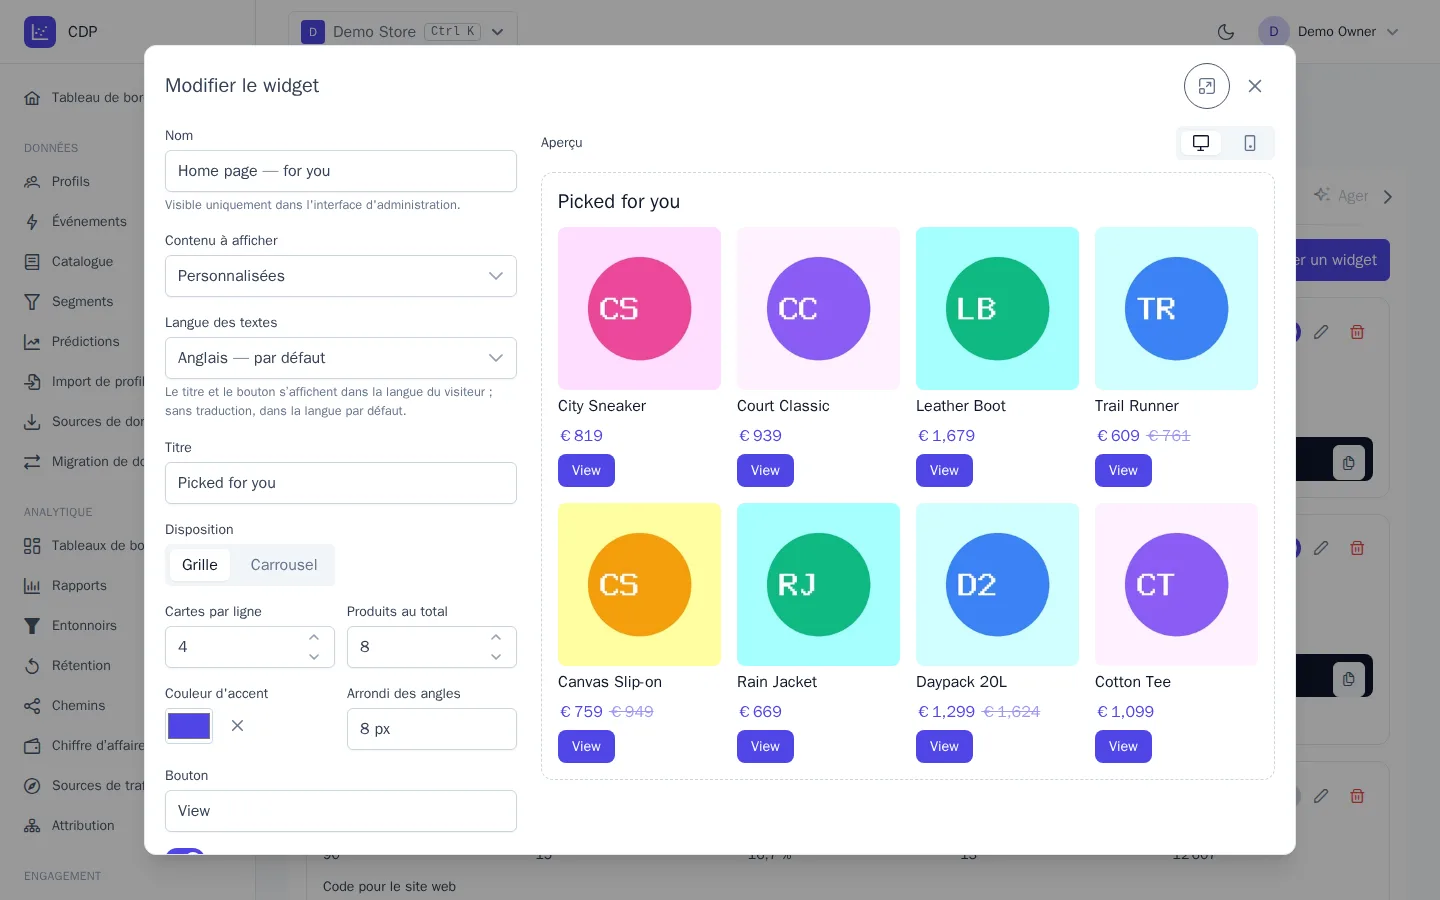Click the Bouton text field
The image size is (1440, 900).
tap(341, 811)
